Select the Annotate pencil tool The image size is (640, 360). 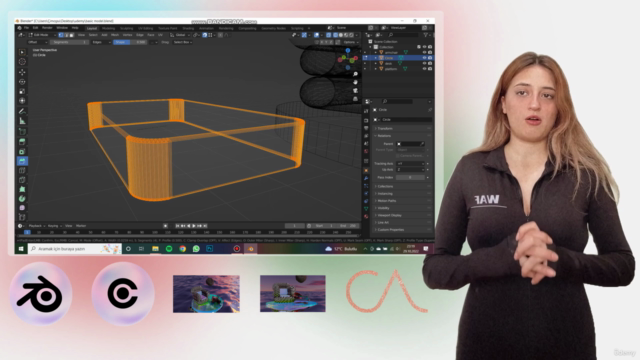coord(22,111)
